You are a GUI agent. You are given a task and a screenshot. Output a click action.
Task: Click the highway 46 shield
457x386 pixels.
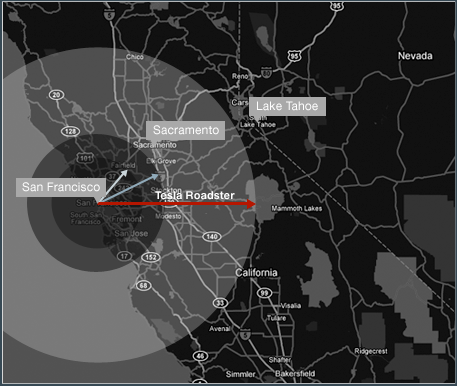(x=200, y=356)
